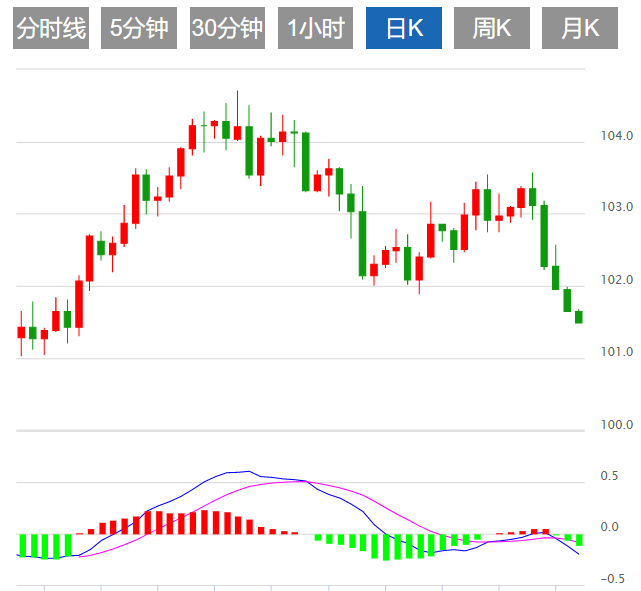Open the 月K monthly candlestick tab
Screen dimensions: 641x591
(x=580, y=28)
